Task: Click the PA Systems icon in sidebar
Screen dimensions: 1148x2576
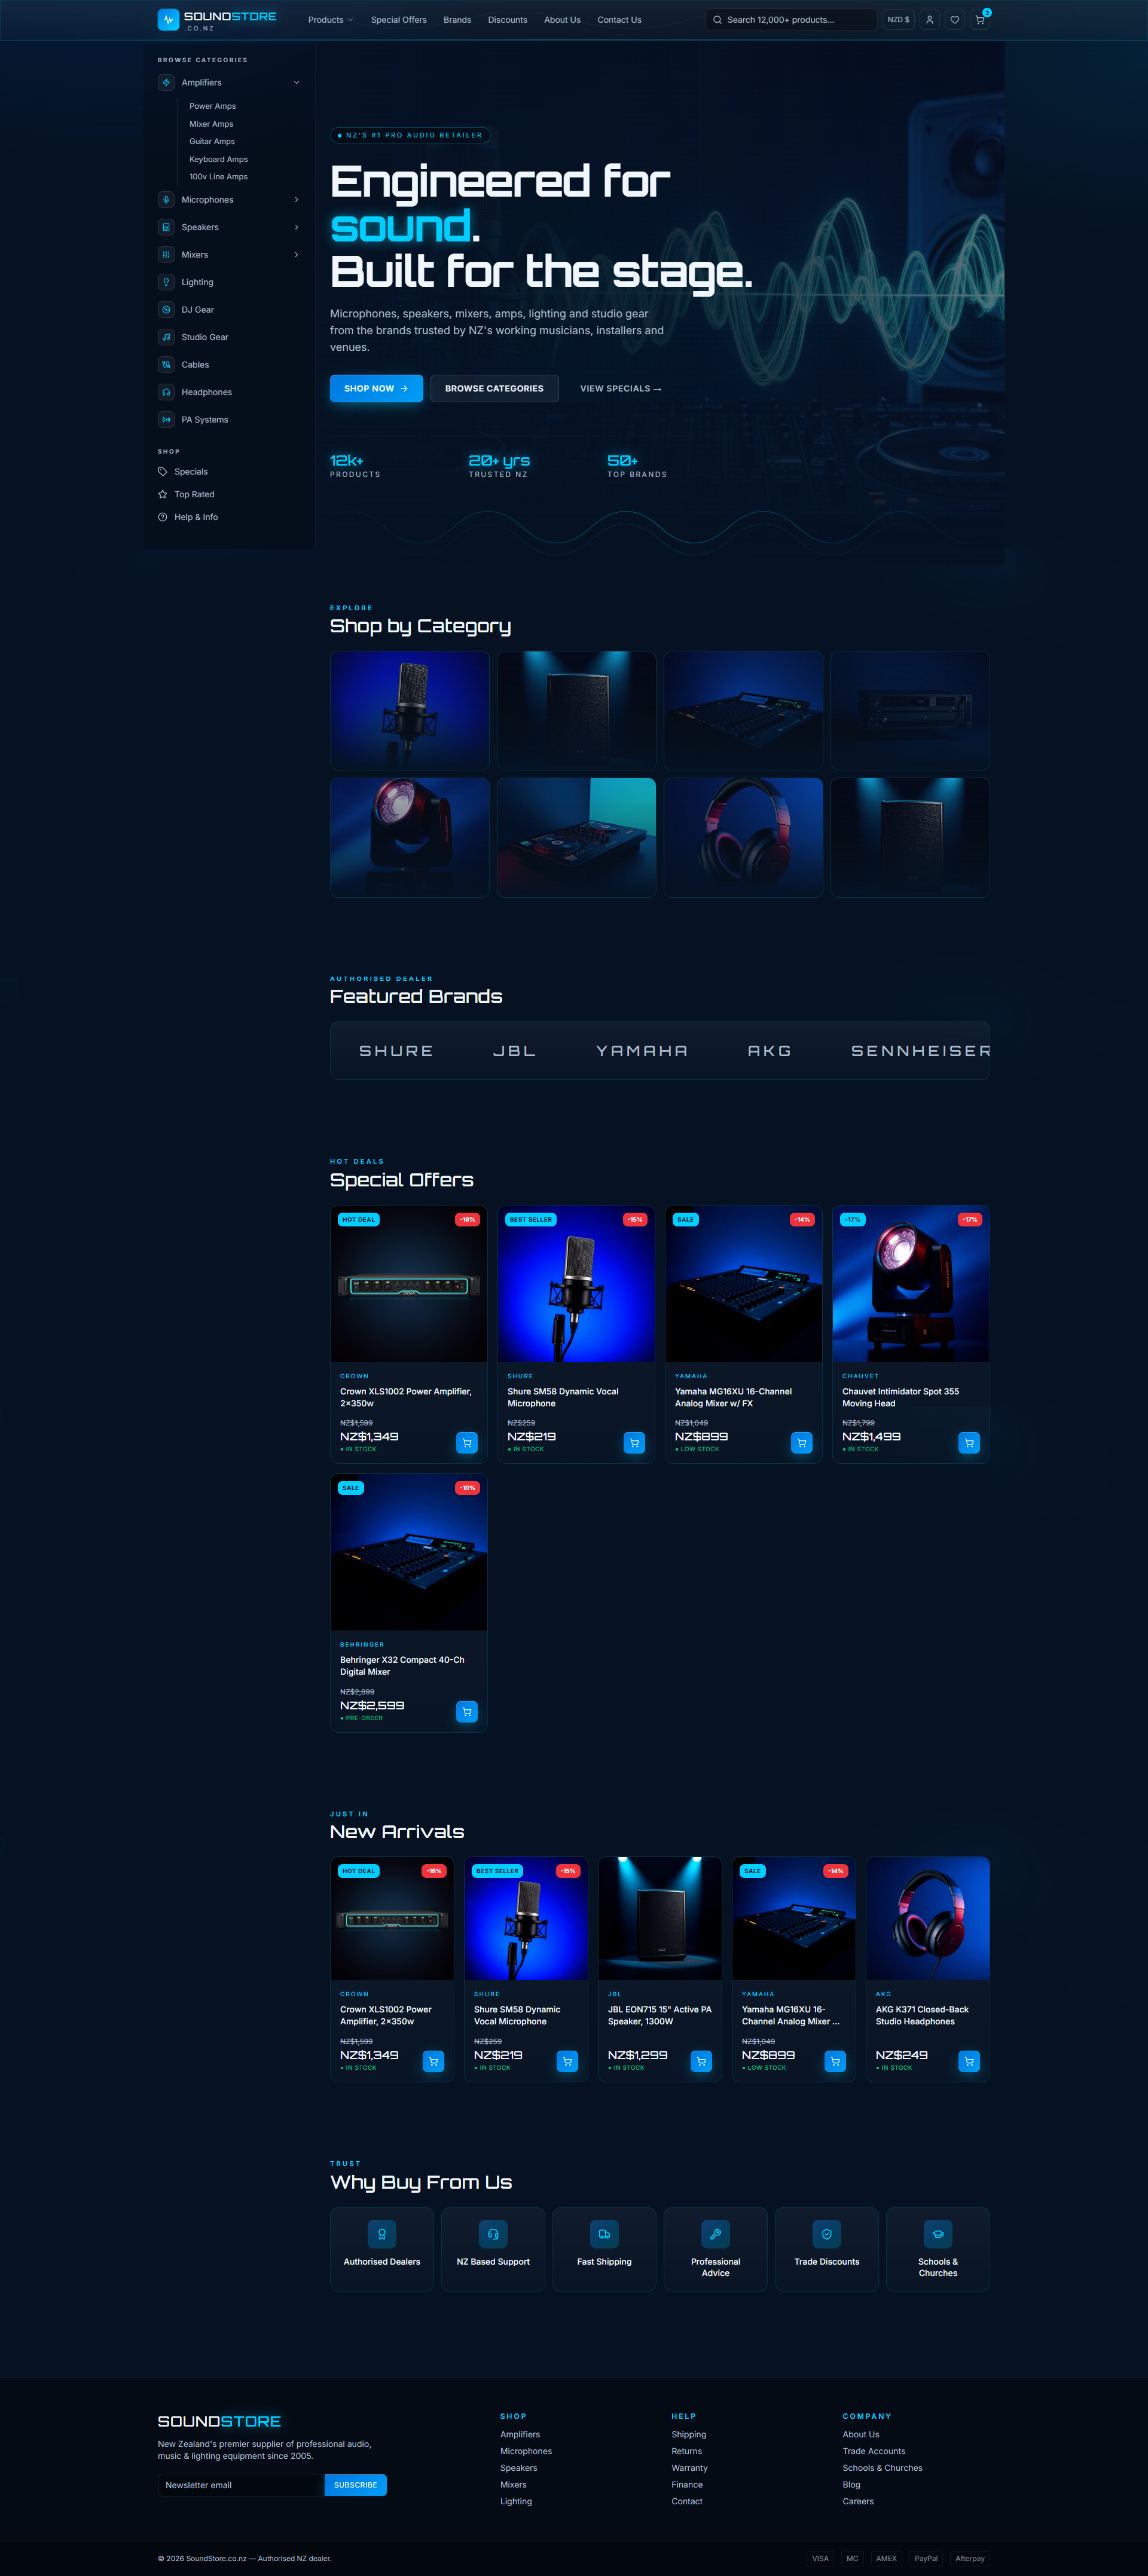Action: click(166, 420)
